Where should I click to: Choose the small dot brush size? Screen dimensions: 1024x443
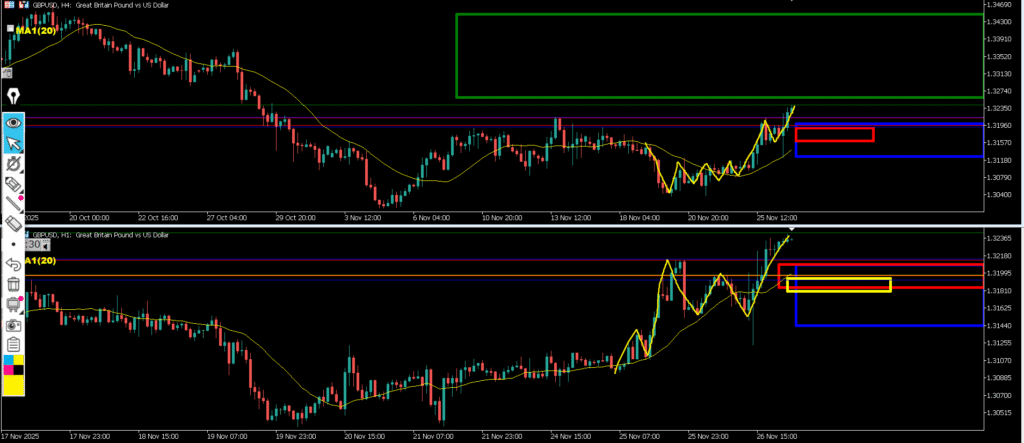pos(14,244)
